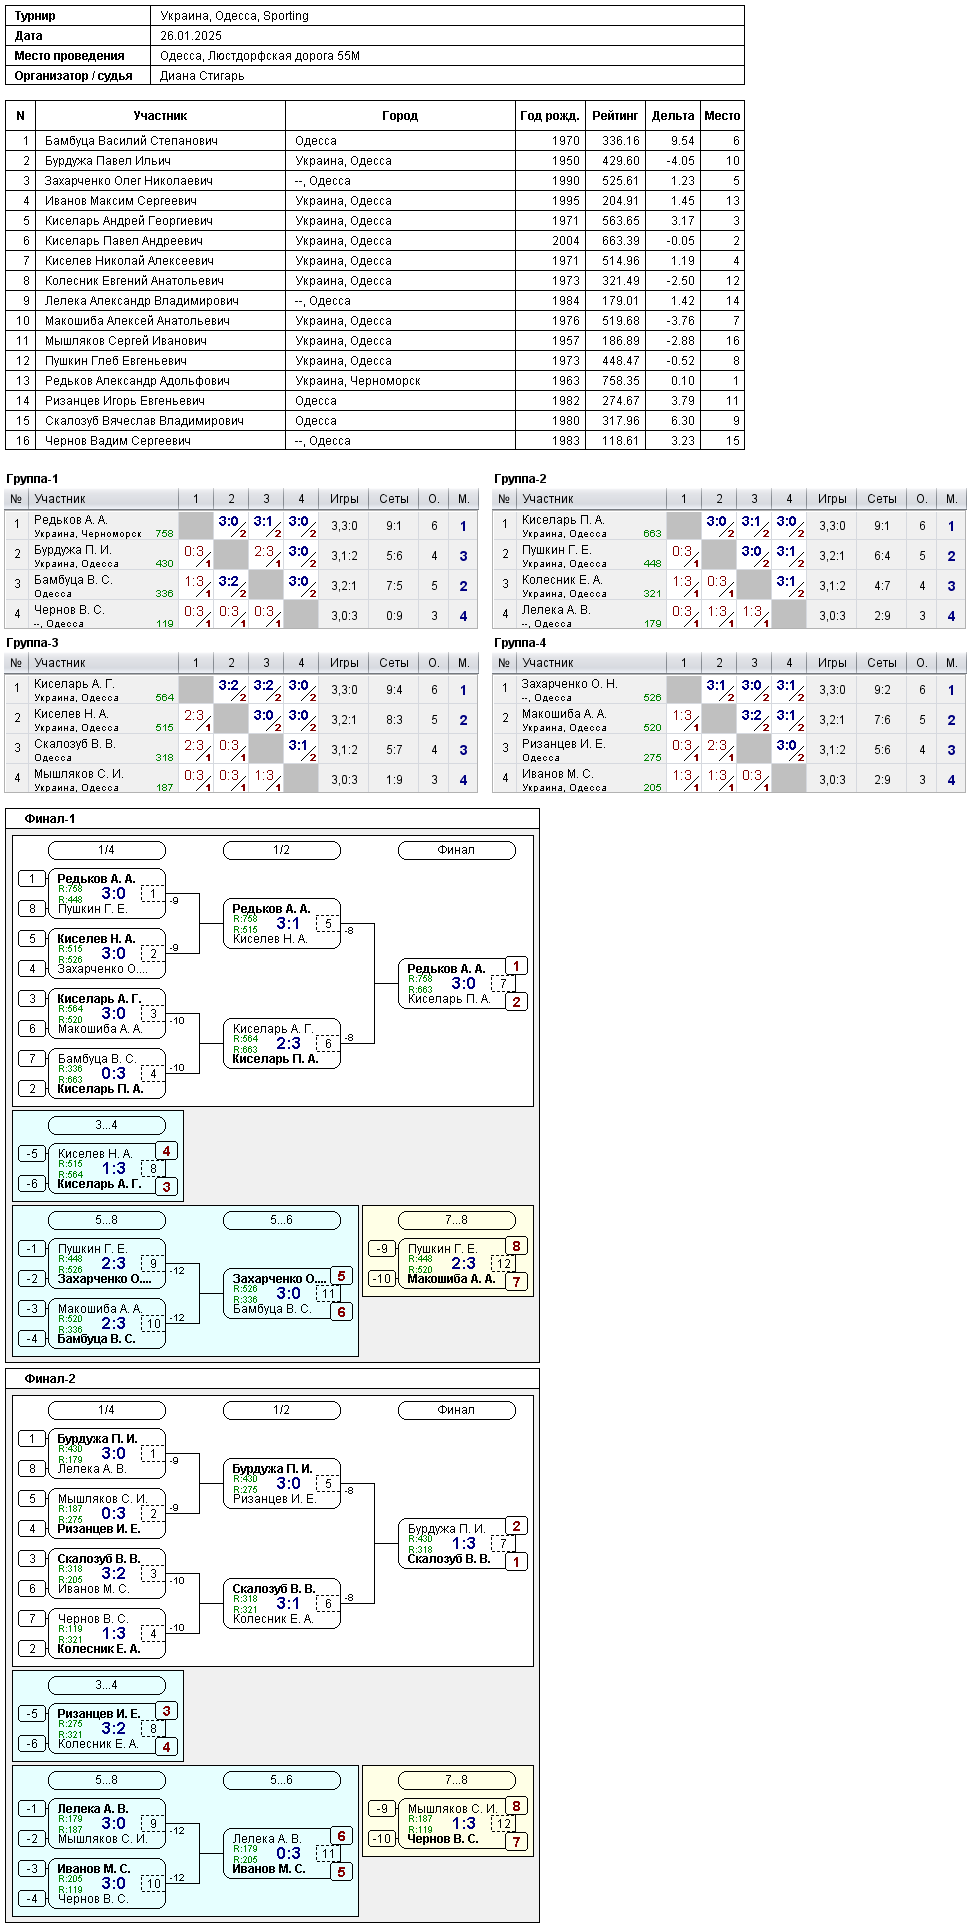Screen dimensions: 976x1928
Task: Click first place badge beside Редьков А. А. final
Action: point(516,966)
